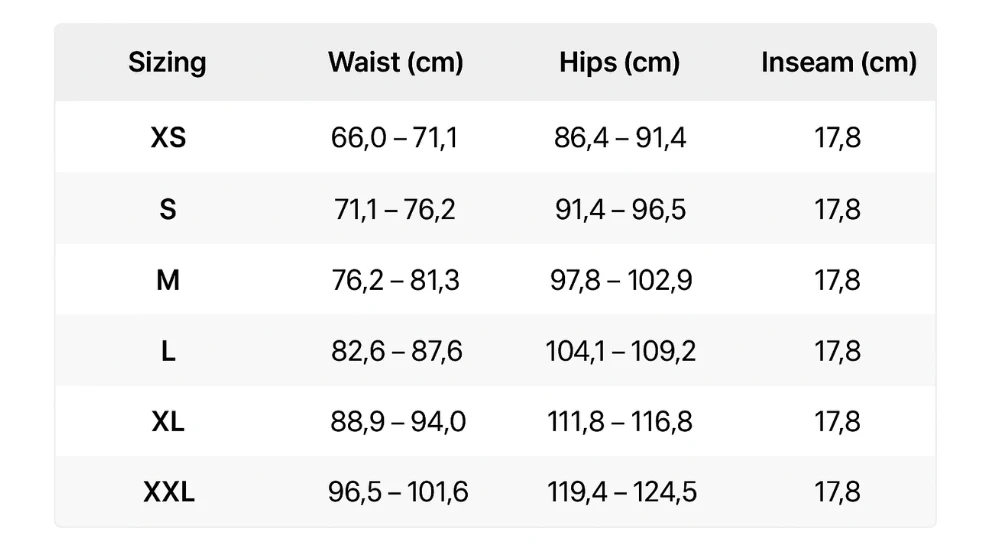Click the XXL inseam value 17,8
Viewport: 1000px width, 550px height.
click(837, 493)
